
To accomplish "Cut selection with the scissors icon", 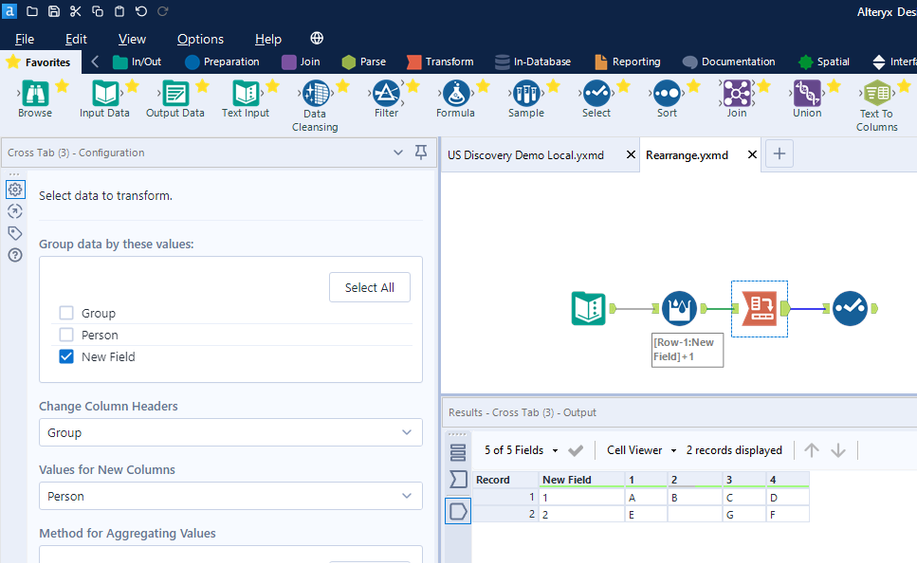I will point(75,11).
